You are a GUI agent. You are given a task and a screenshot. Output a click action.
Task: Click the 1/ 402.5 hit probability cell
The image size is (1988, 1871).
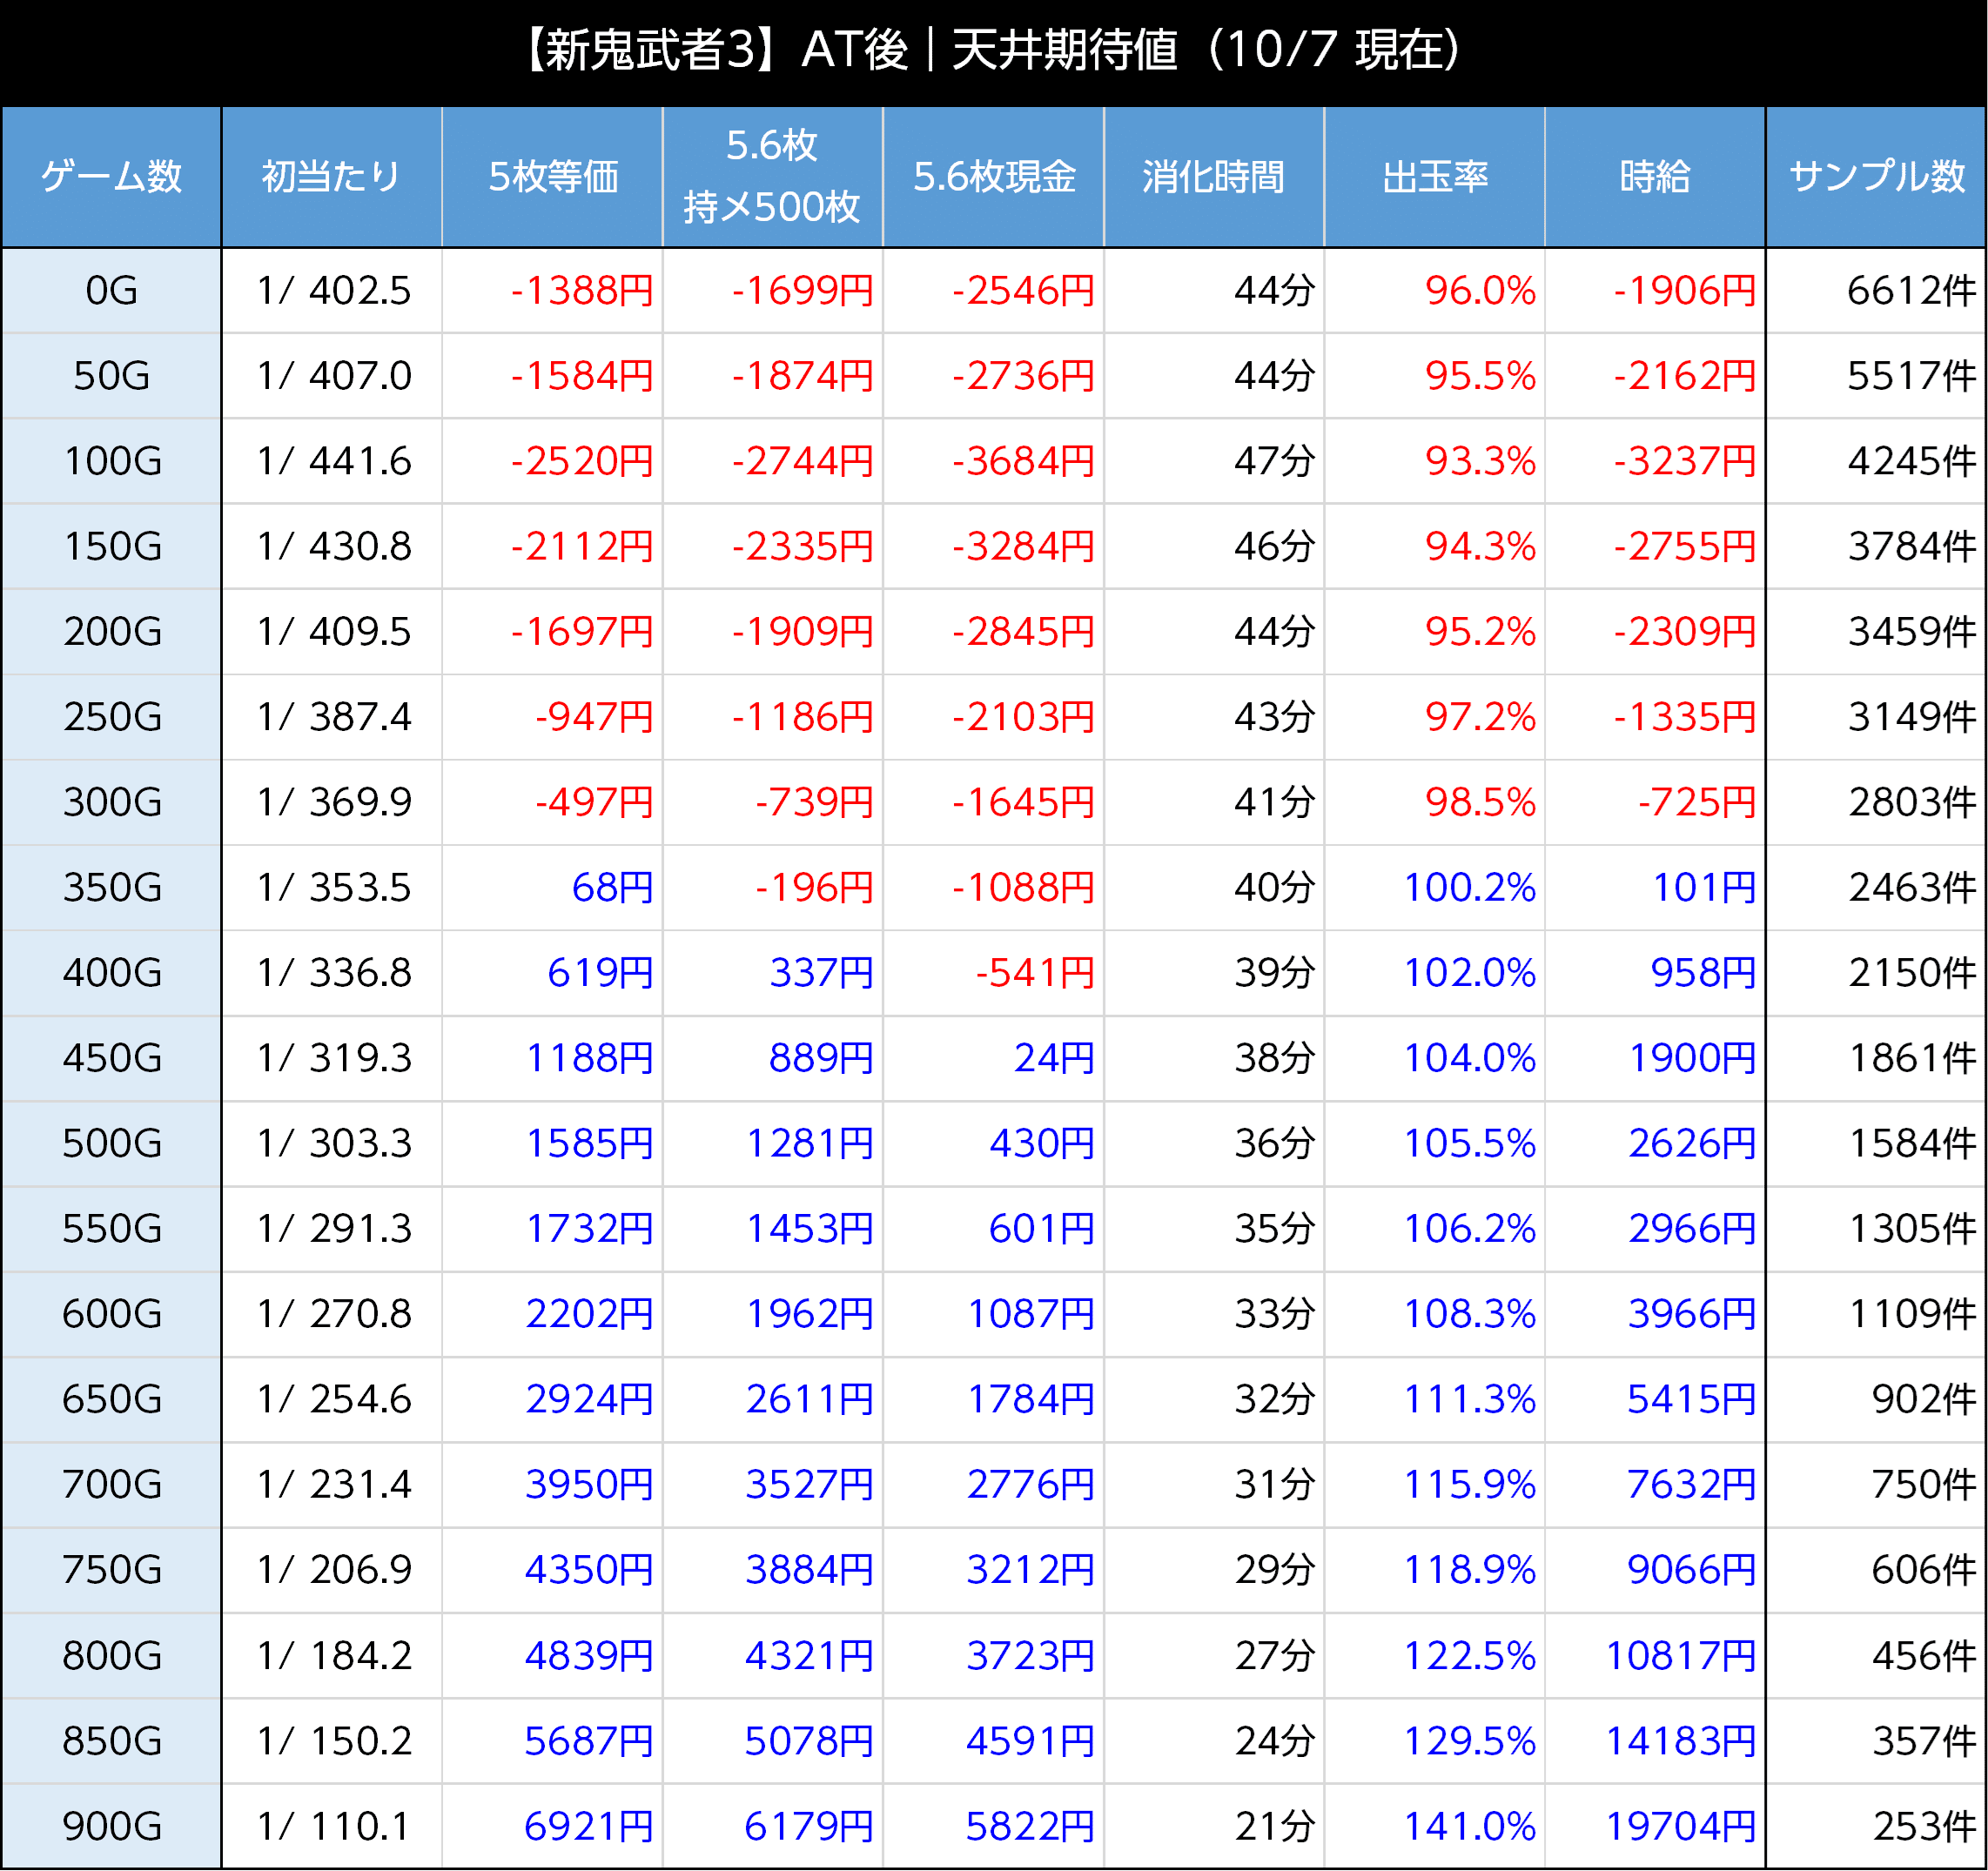click(333, 291)
